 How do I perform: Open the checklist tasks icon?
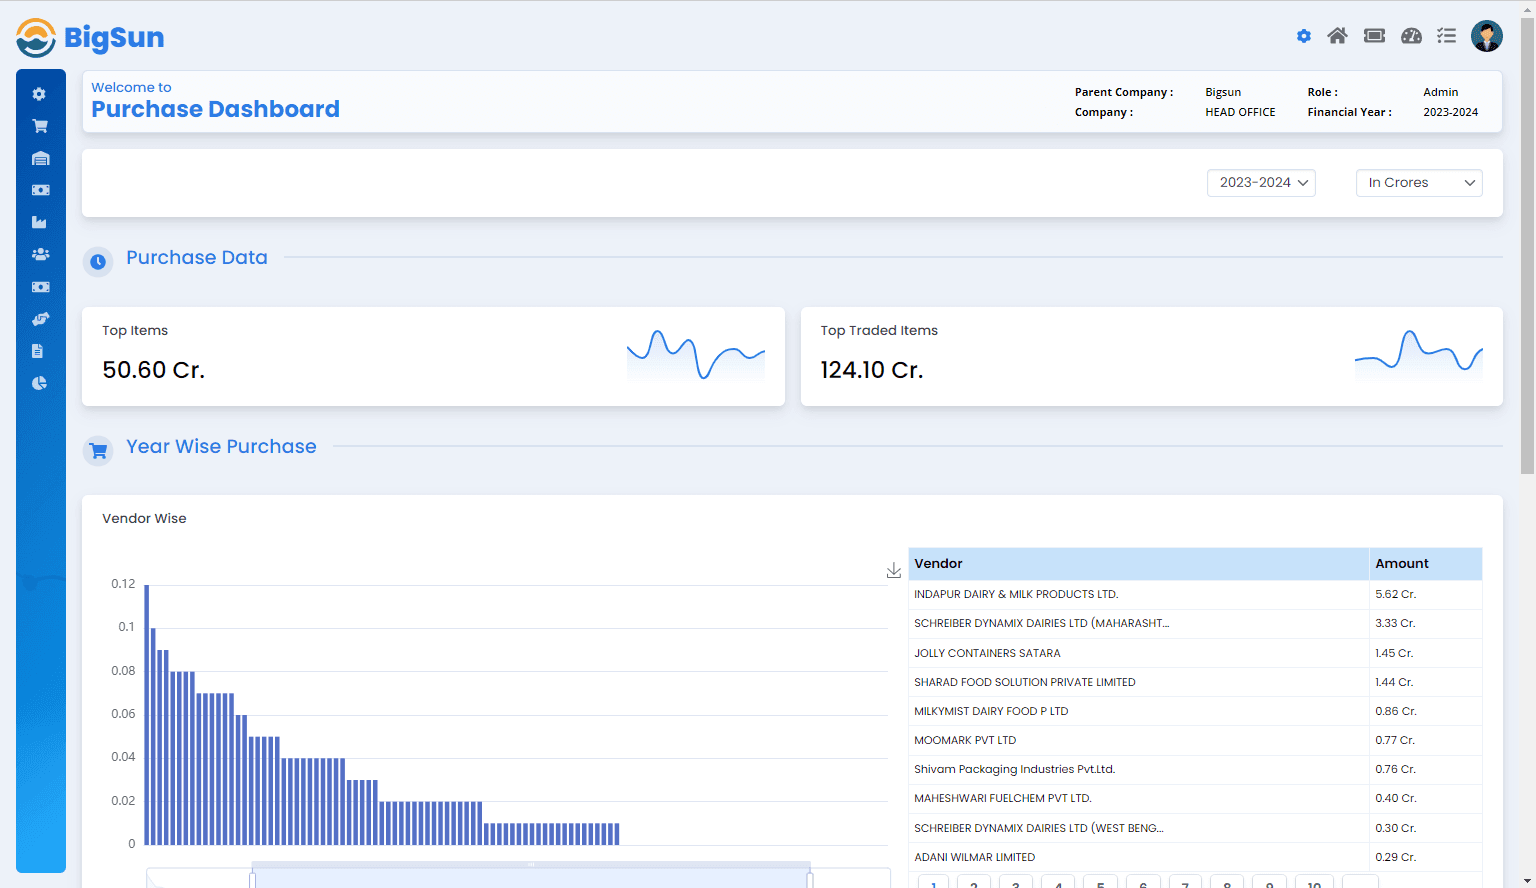1446,36
